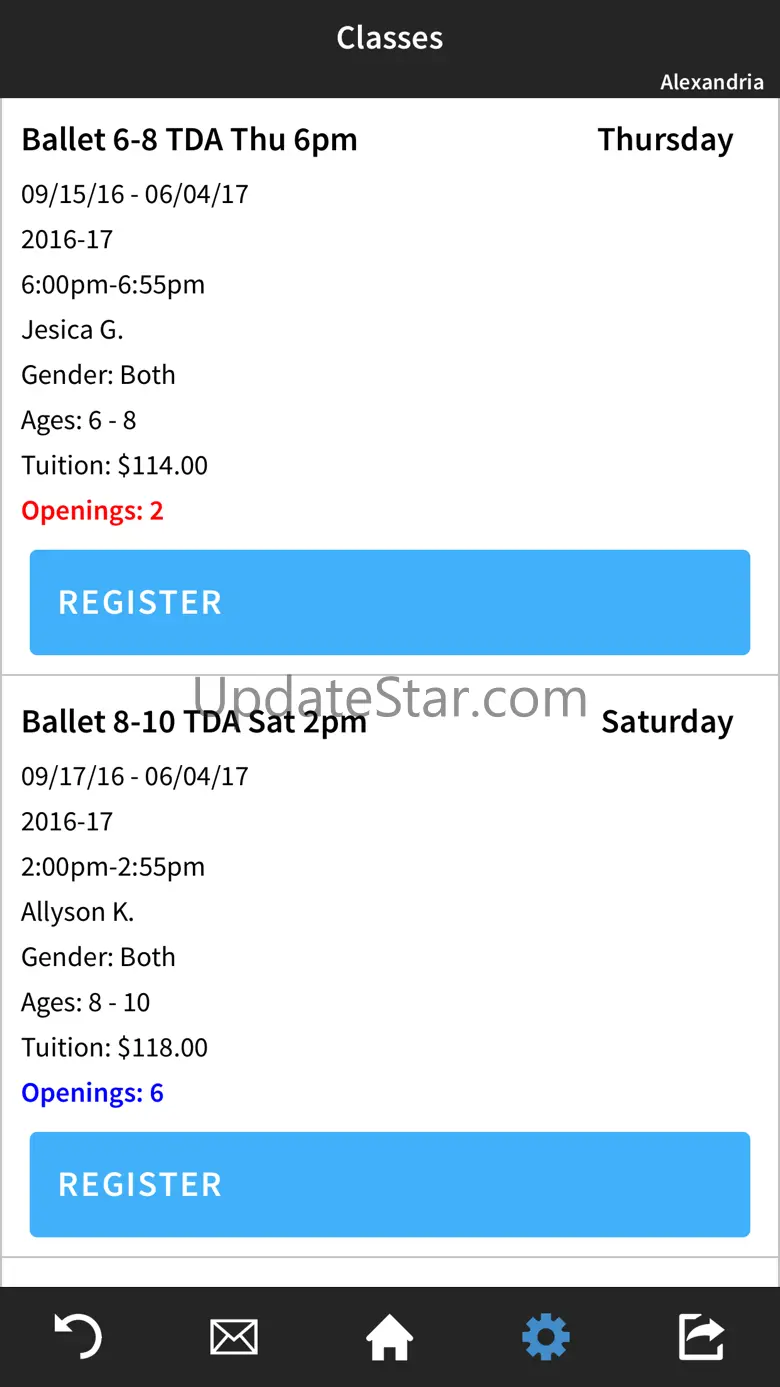Tap instructor name Jesica G.

tap(72, 330)
